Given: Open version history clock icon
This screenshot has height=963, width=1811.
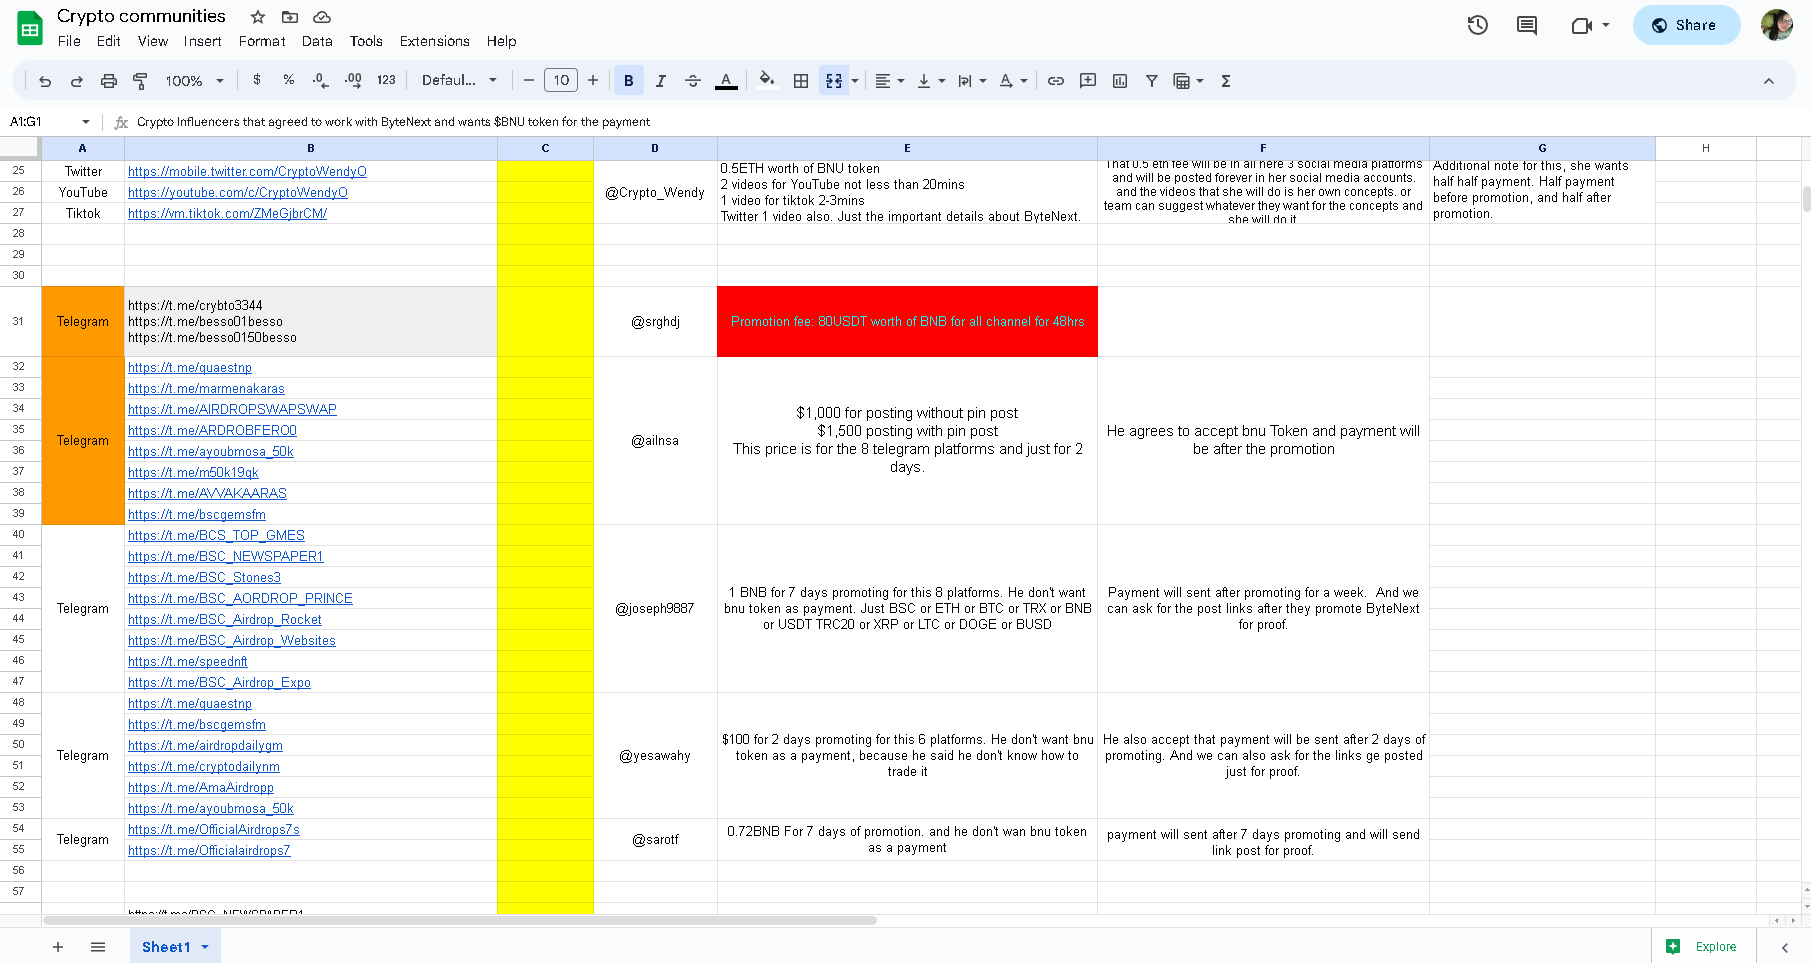Looking at the screenshot, I should point(1478,25).
